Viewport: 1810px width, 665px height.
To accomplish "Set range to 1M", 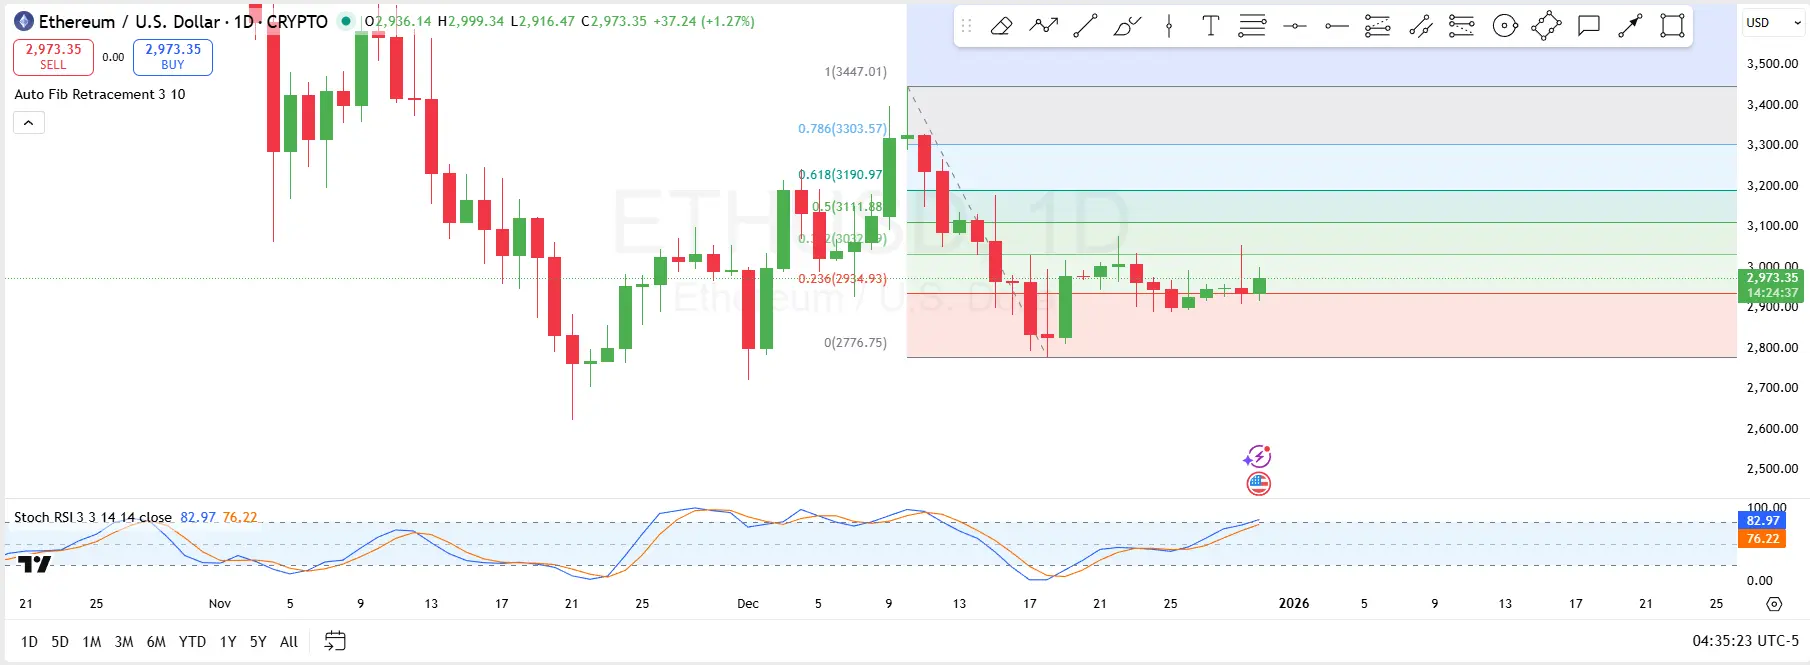I will pos(92,642).
